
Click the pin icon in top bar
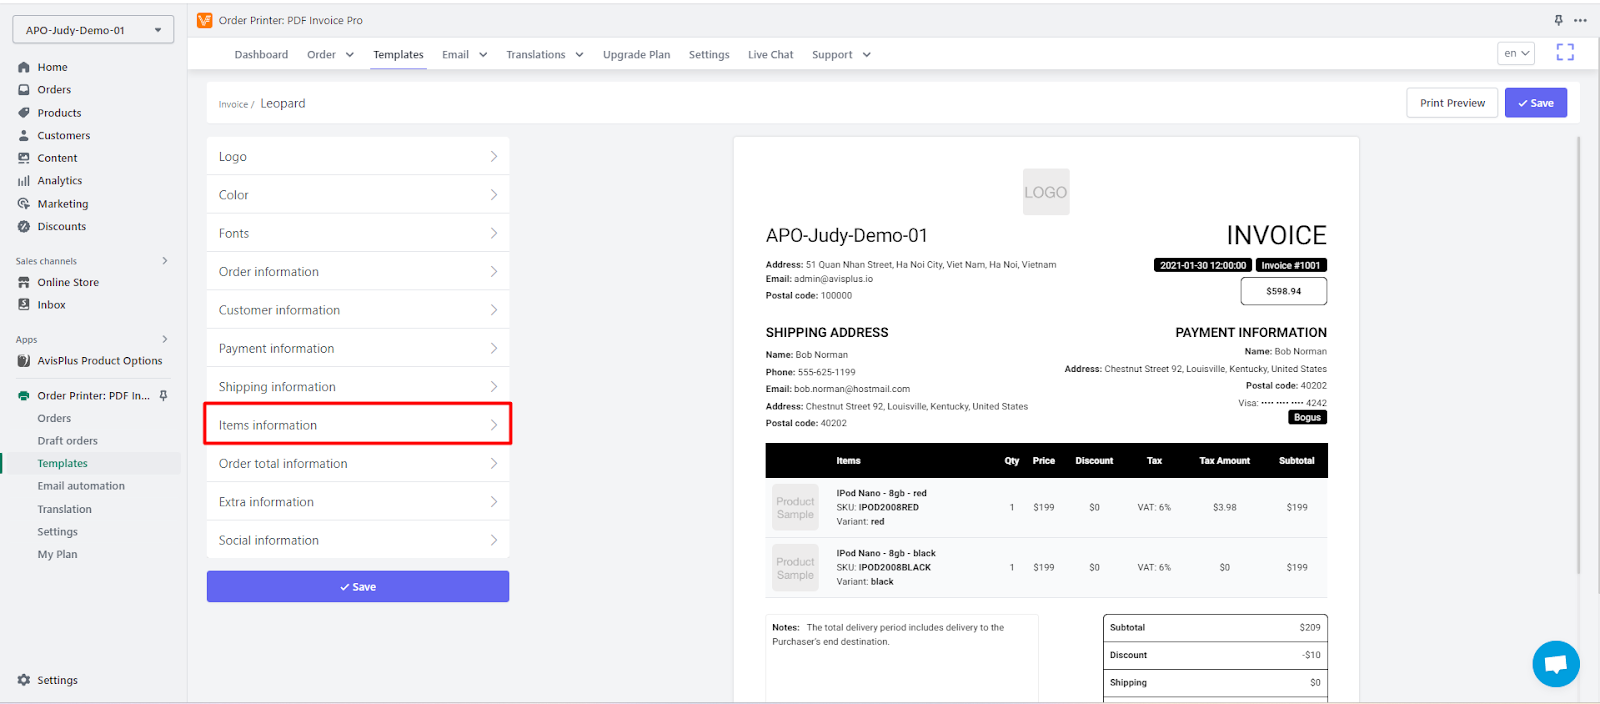pos(1558,20)
